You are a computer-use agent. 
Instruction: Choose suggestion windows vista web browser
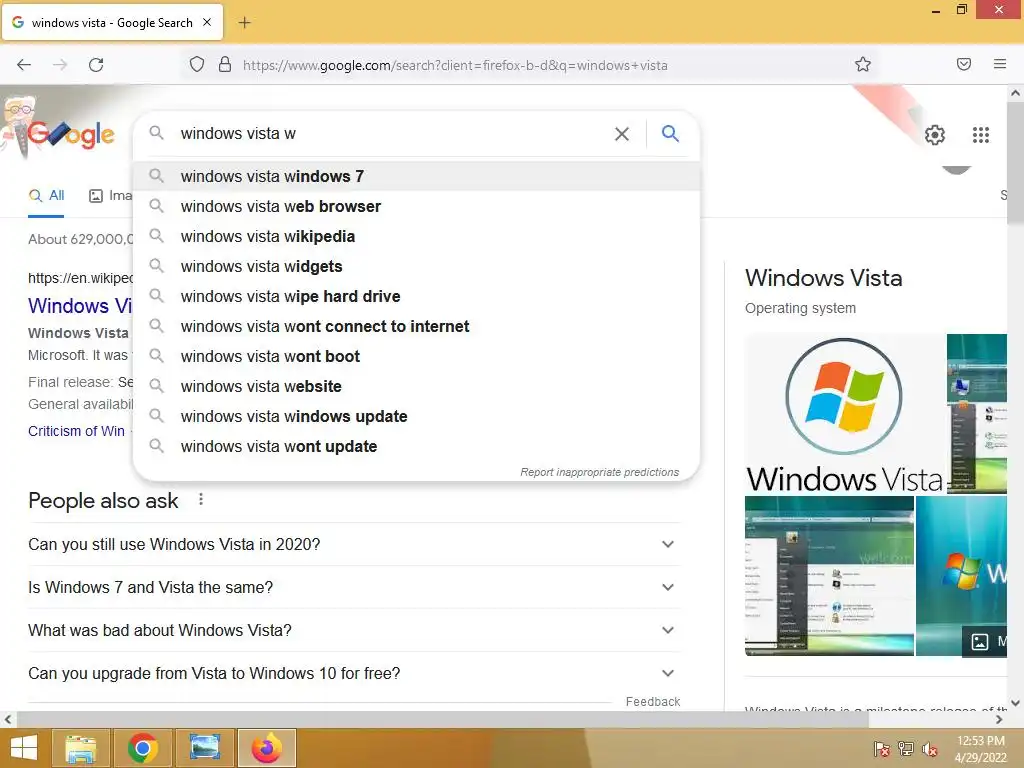(416, 206)
